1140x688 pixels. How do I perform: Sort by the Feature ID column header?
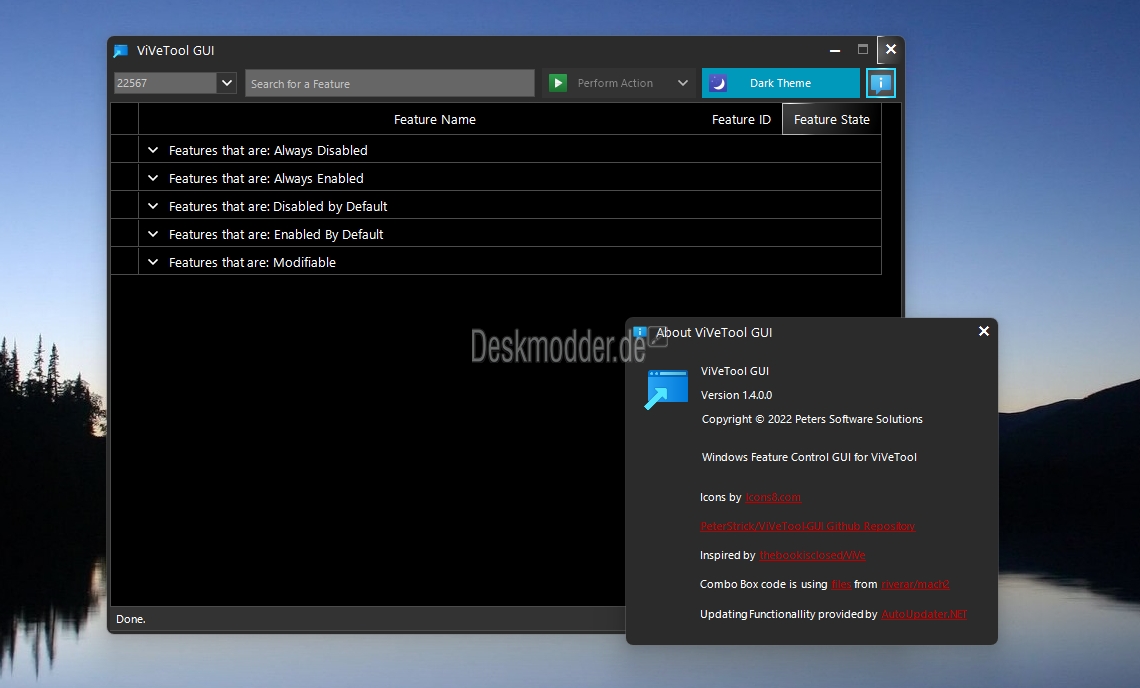(x=741, y=119)
